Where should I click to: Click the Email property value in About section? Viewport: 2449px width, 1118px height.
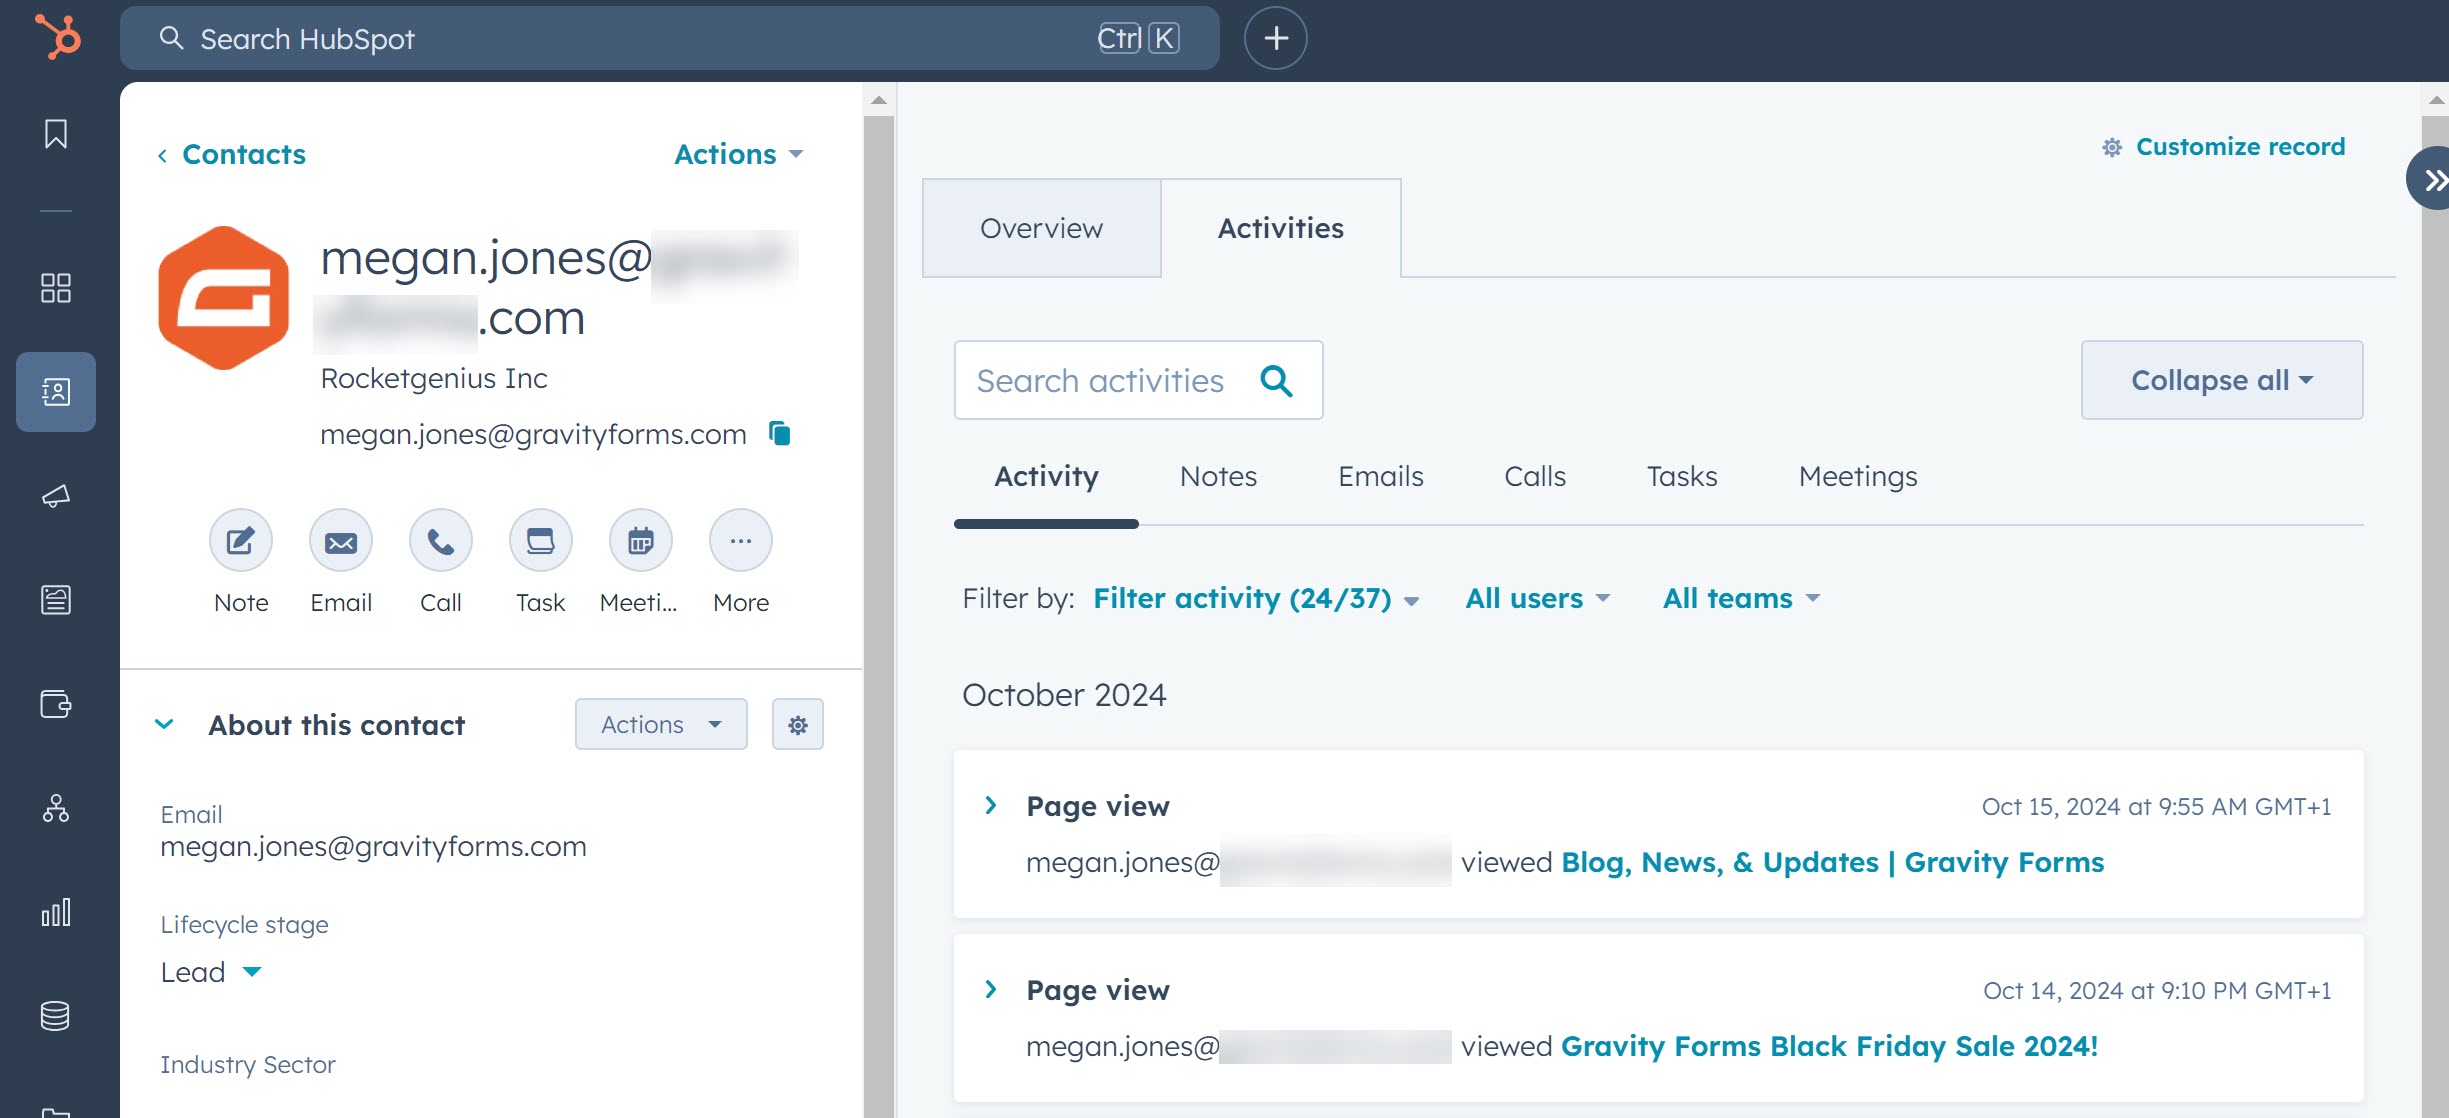[x=373, y=846]
